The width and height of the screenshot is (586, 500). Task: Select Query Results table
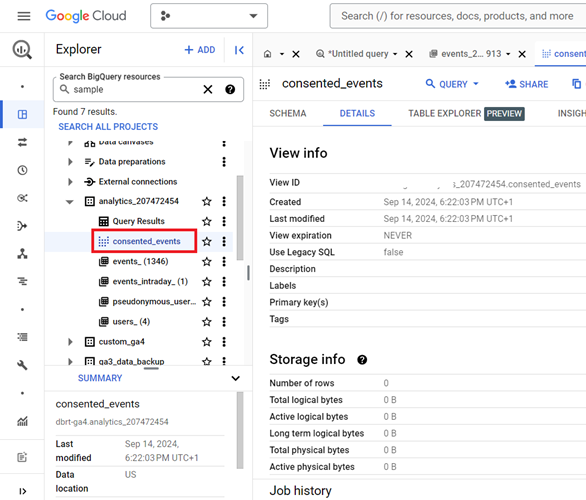(138, 221)
